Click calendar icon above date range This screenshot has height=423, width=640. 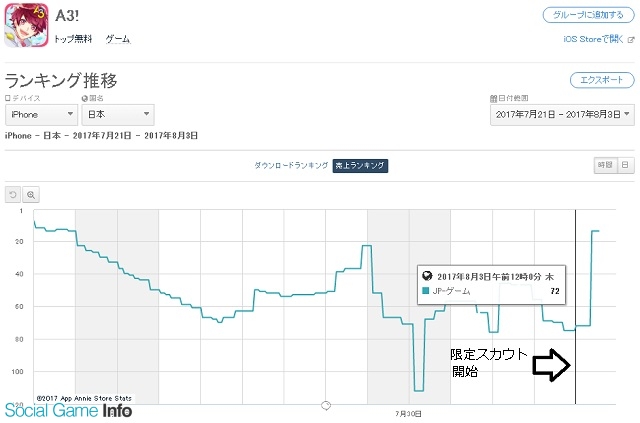coord(493,98)
